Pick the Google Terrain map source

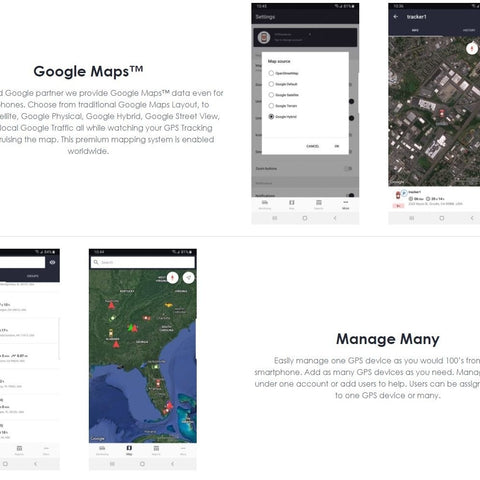click(x=283, y=106)
